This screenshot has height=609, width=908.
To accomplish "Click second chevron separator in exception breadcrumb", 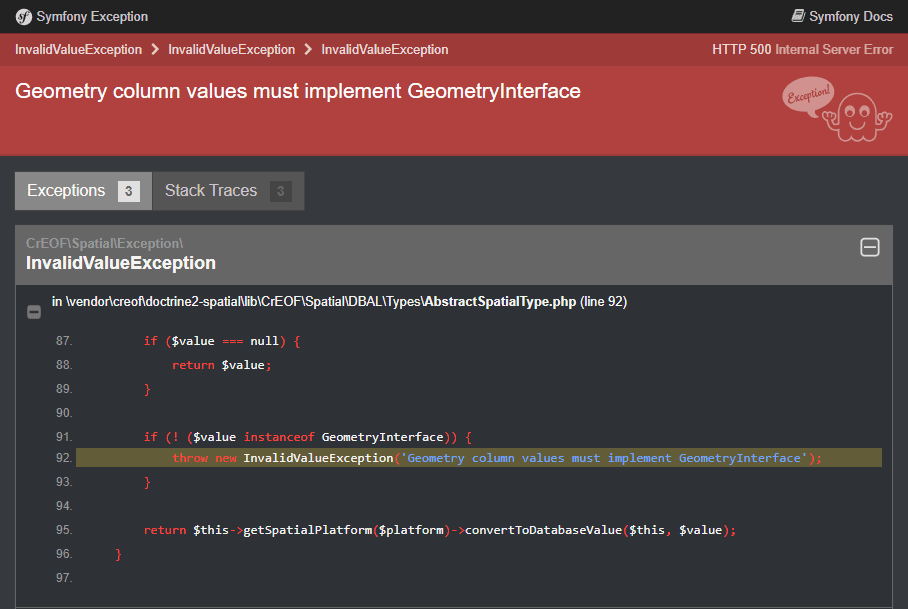I will [x=308, y=49].
